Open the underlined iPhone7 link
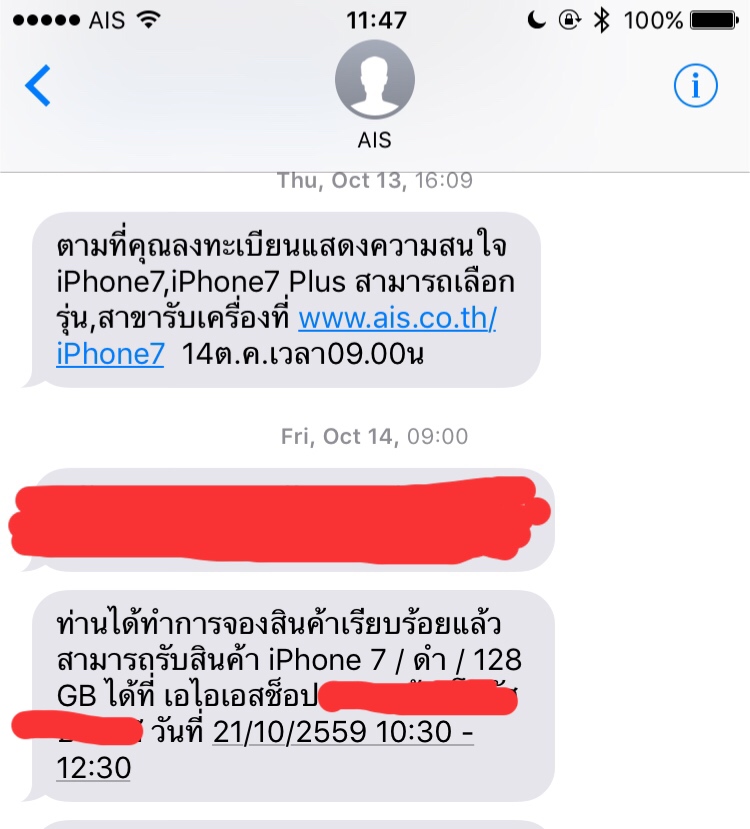This screenshot has height=829, width=750. tap(110, 354)
